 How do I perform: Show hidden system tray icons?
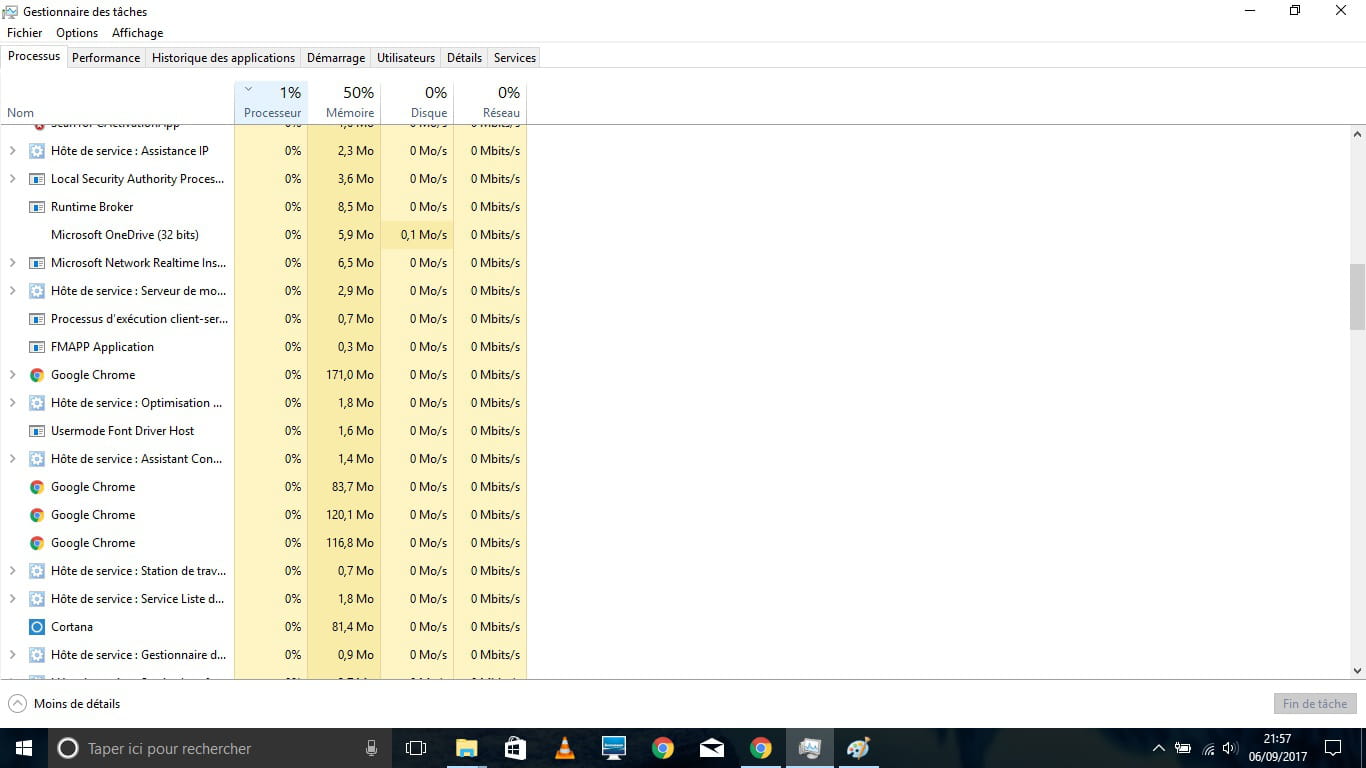coord(1158,748)
